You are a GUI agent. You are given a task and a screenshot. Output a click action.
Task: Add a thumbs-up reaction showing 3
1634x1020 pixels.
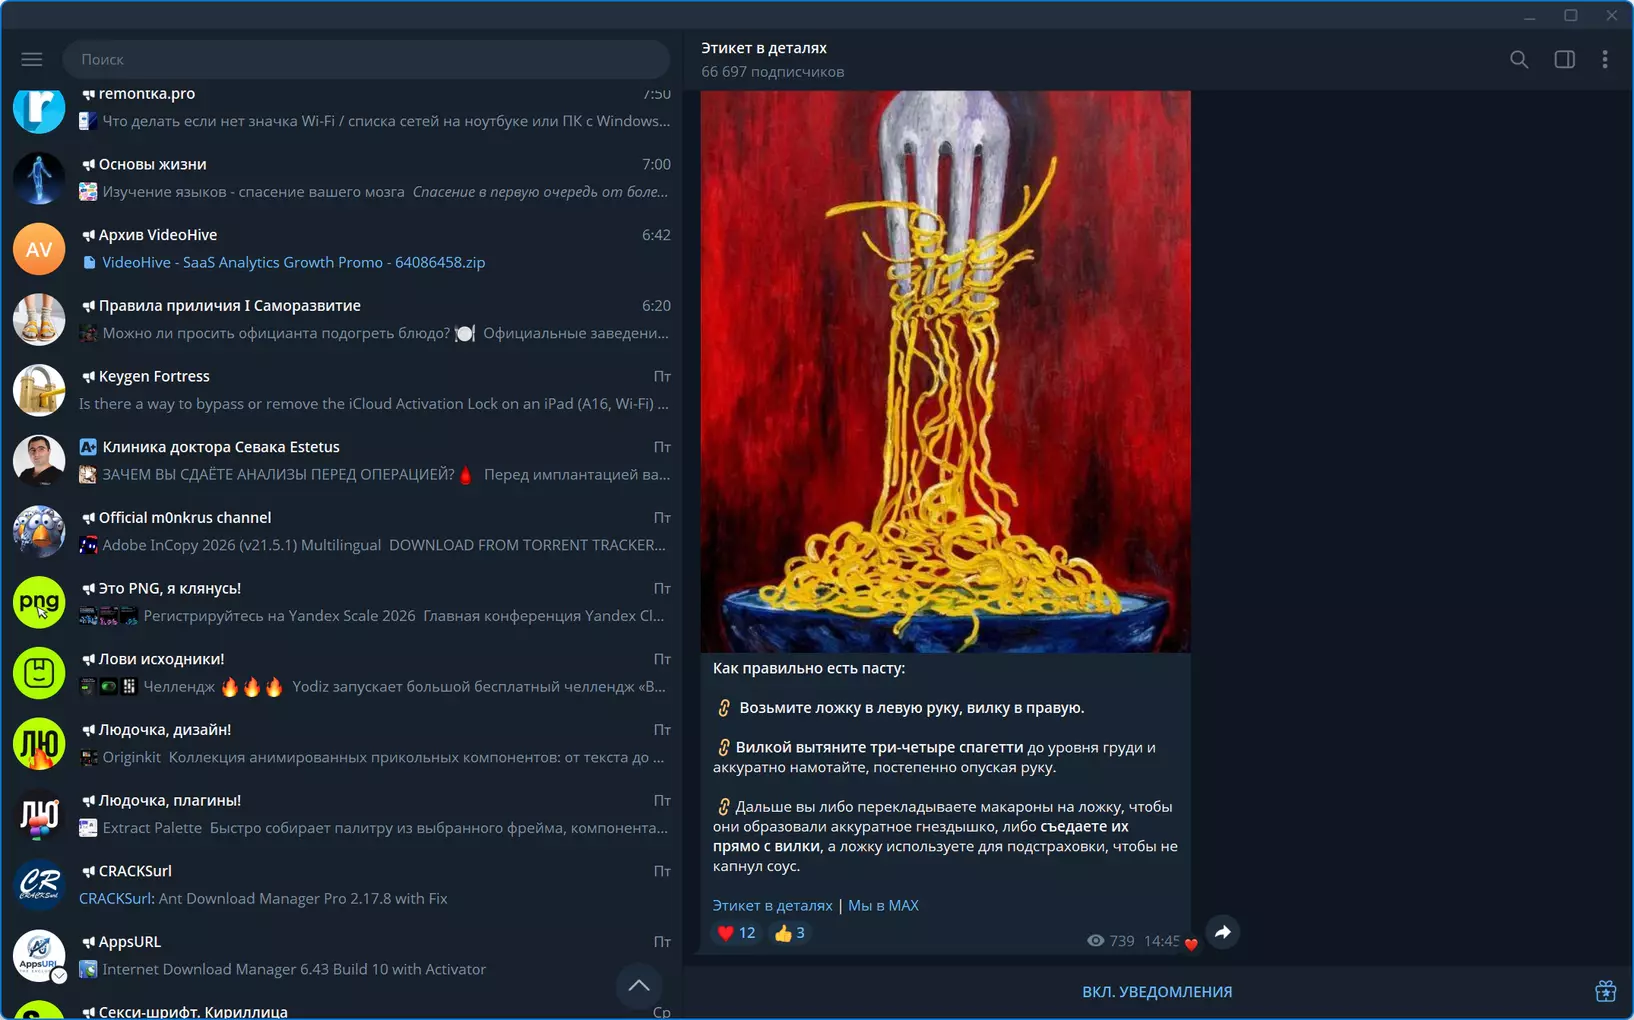(x=790, y=933)
